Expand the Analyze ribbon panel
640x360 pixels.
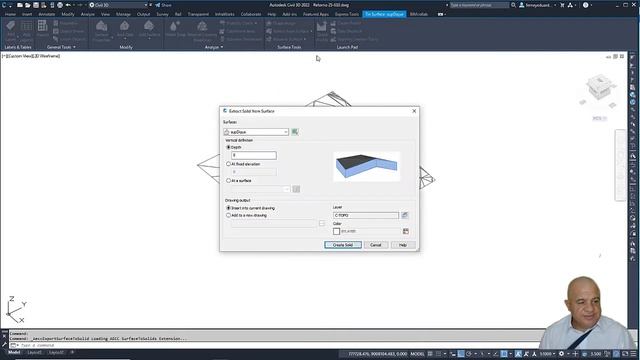213,47
